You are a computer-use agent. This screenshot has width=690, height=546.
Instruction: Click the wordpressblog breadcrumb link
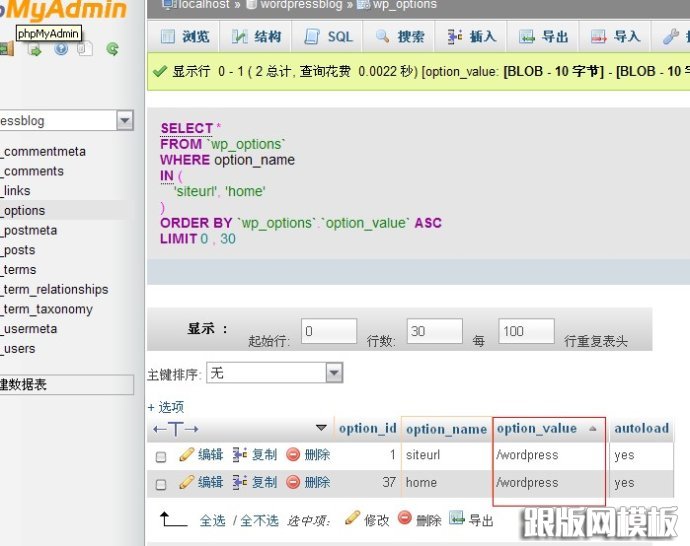pos(301,4)
